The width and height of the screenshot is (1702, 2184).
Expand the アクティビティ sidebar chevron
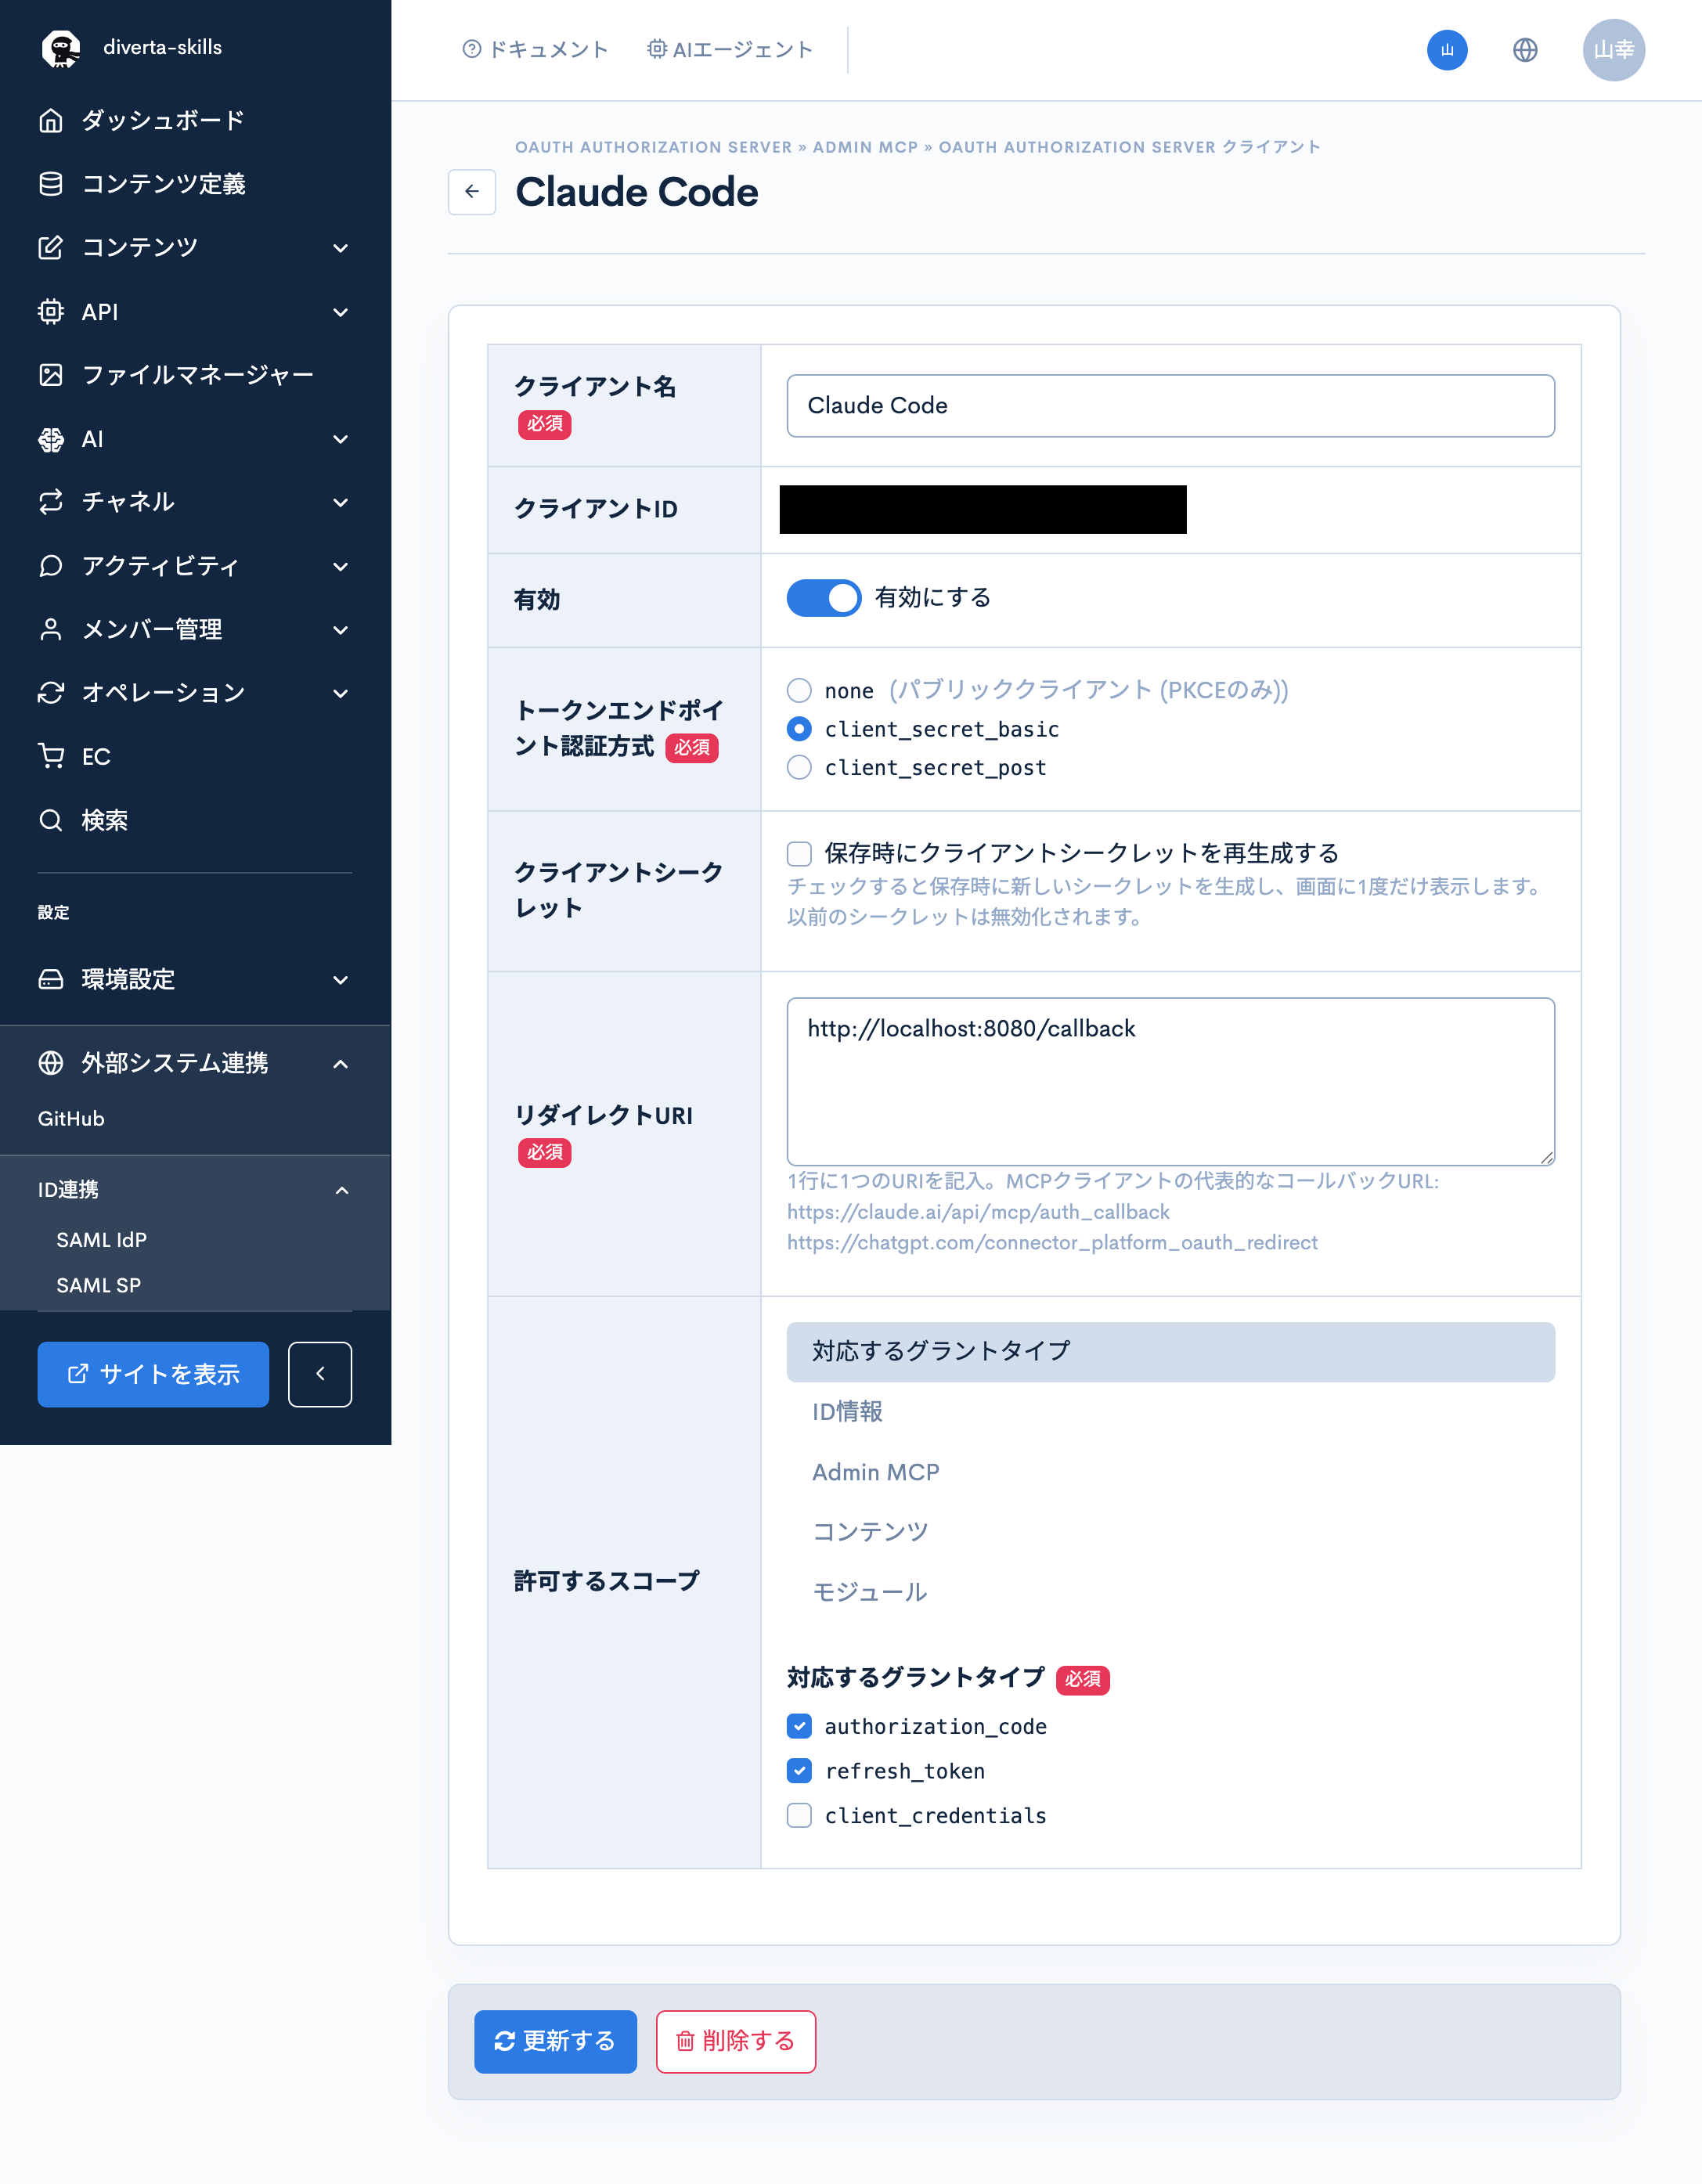pyautogui.click(x=341, y=566)
